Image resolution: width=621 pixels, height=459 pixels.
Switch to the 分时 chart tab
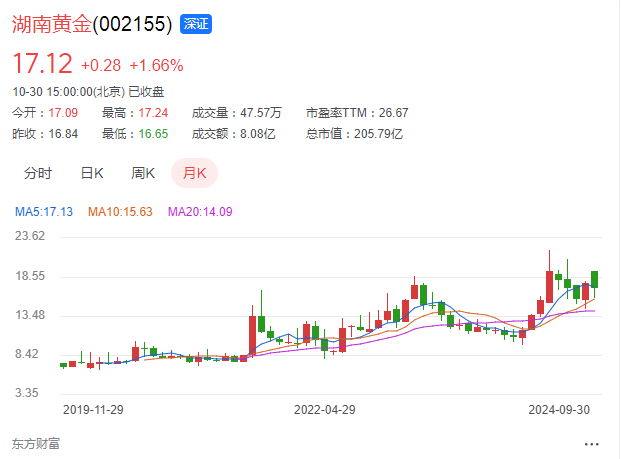point(38,173)
